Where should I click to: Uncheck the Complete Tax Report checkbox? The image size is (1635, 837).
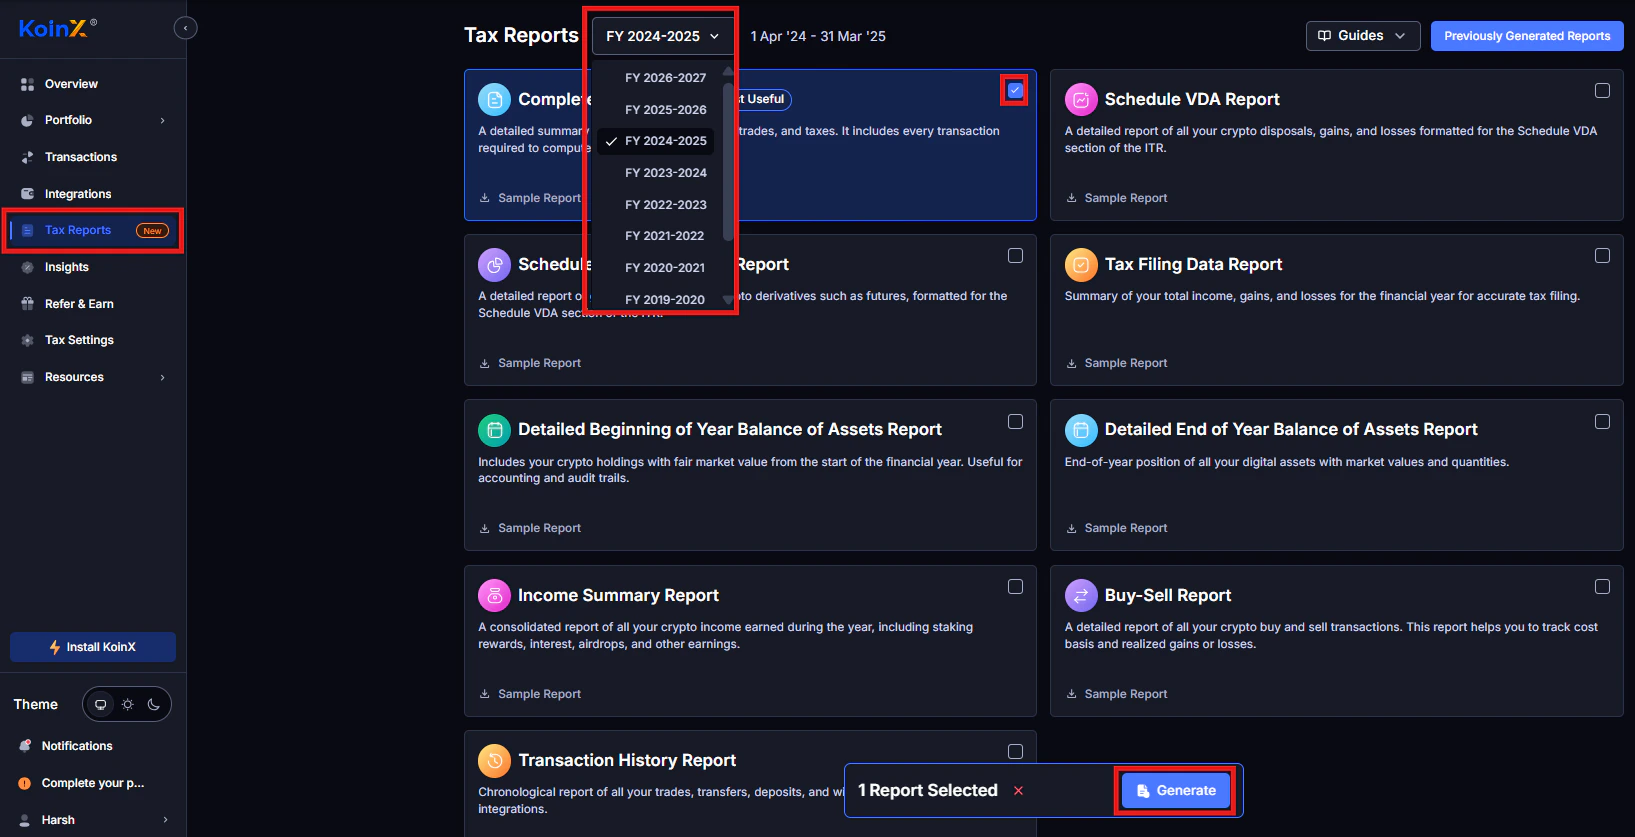click(1015, 90)
